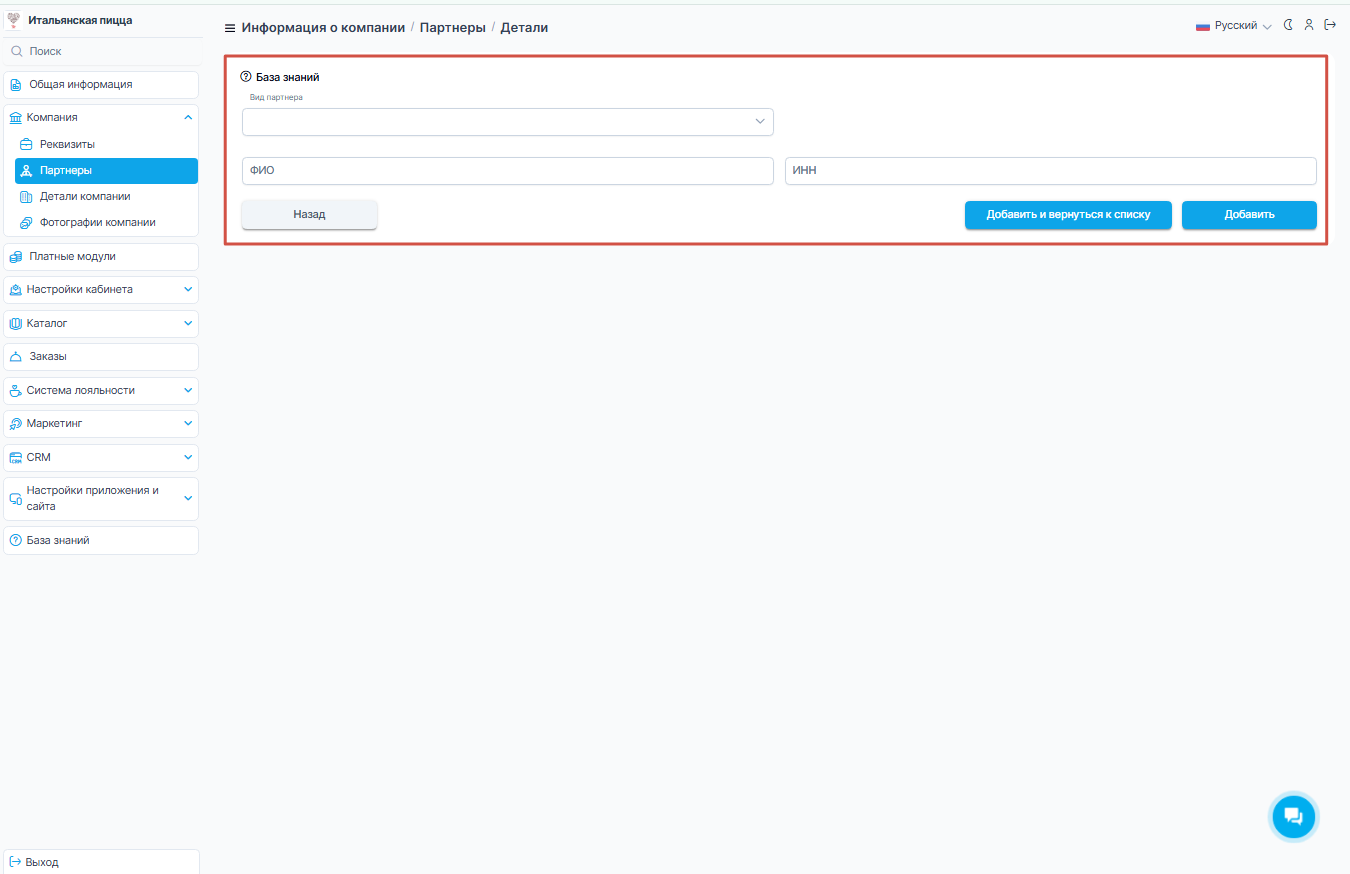This screenshot has width=1350, height=874.
Task: Click Детали text in breadcrumb
Action: click(524, 28)
